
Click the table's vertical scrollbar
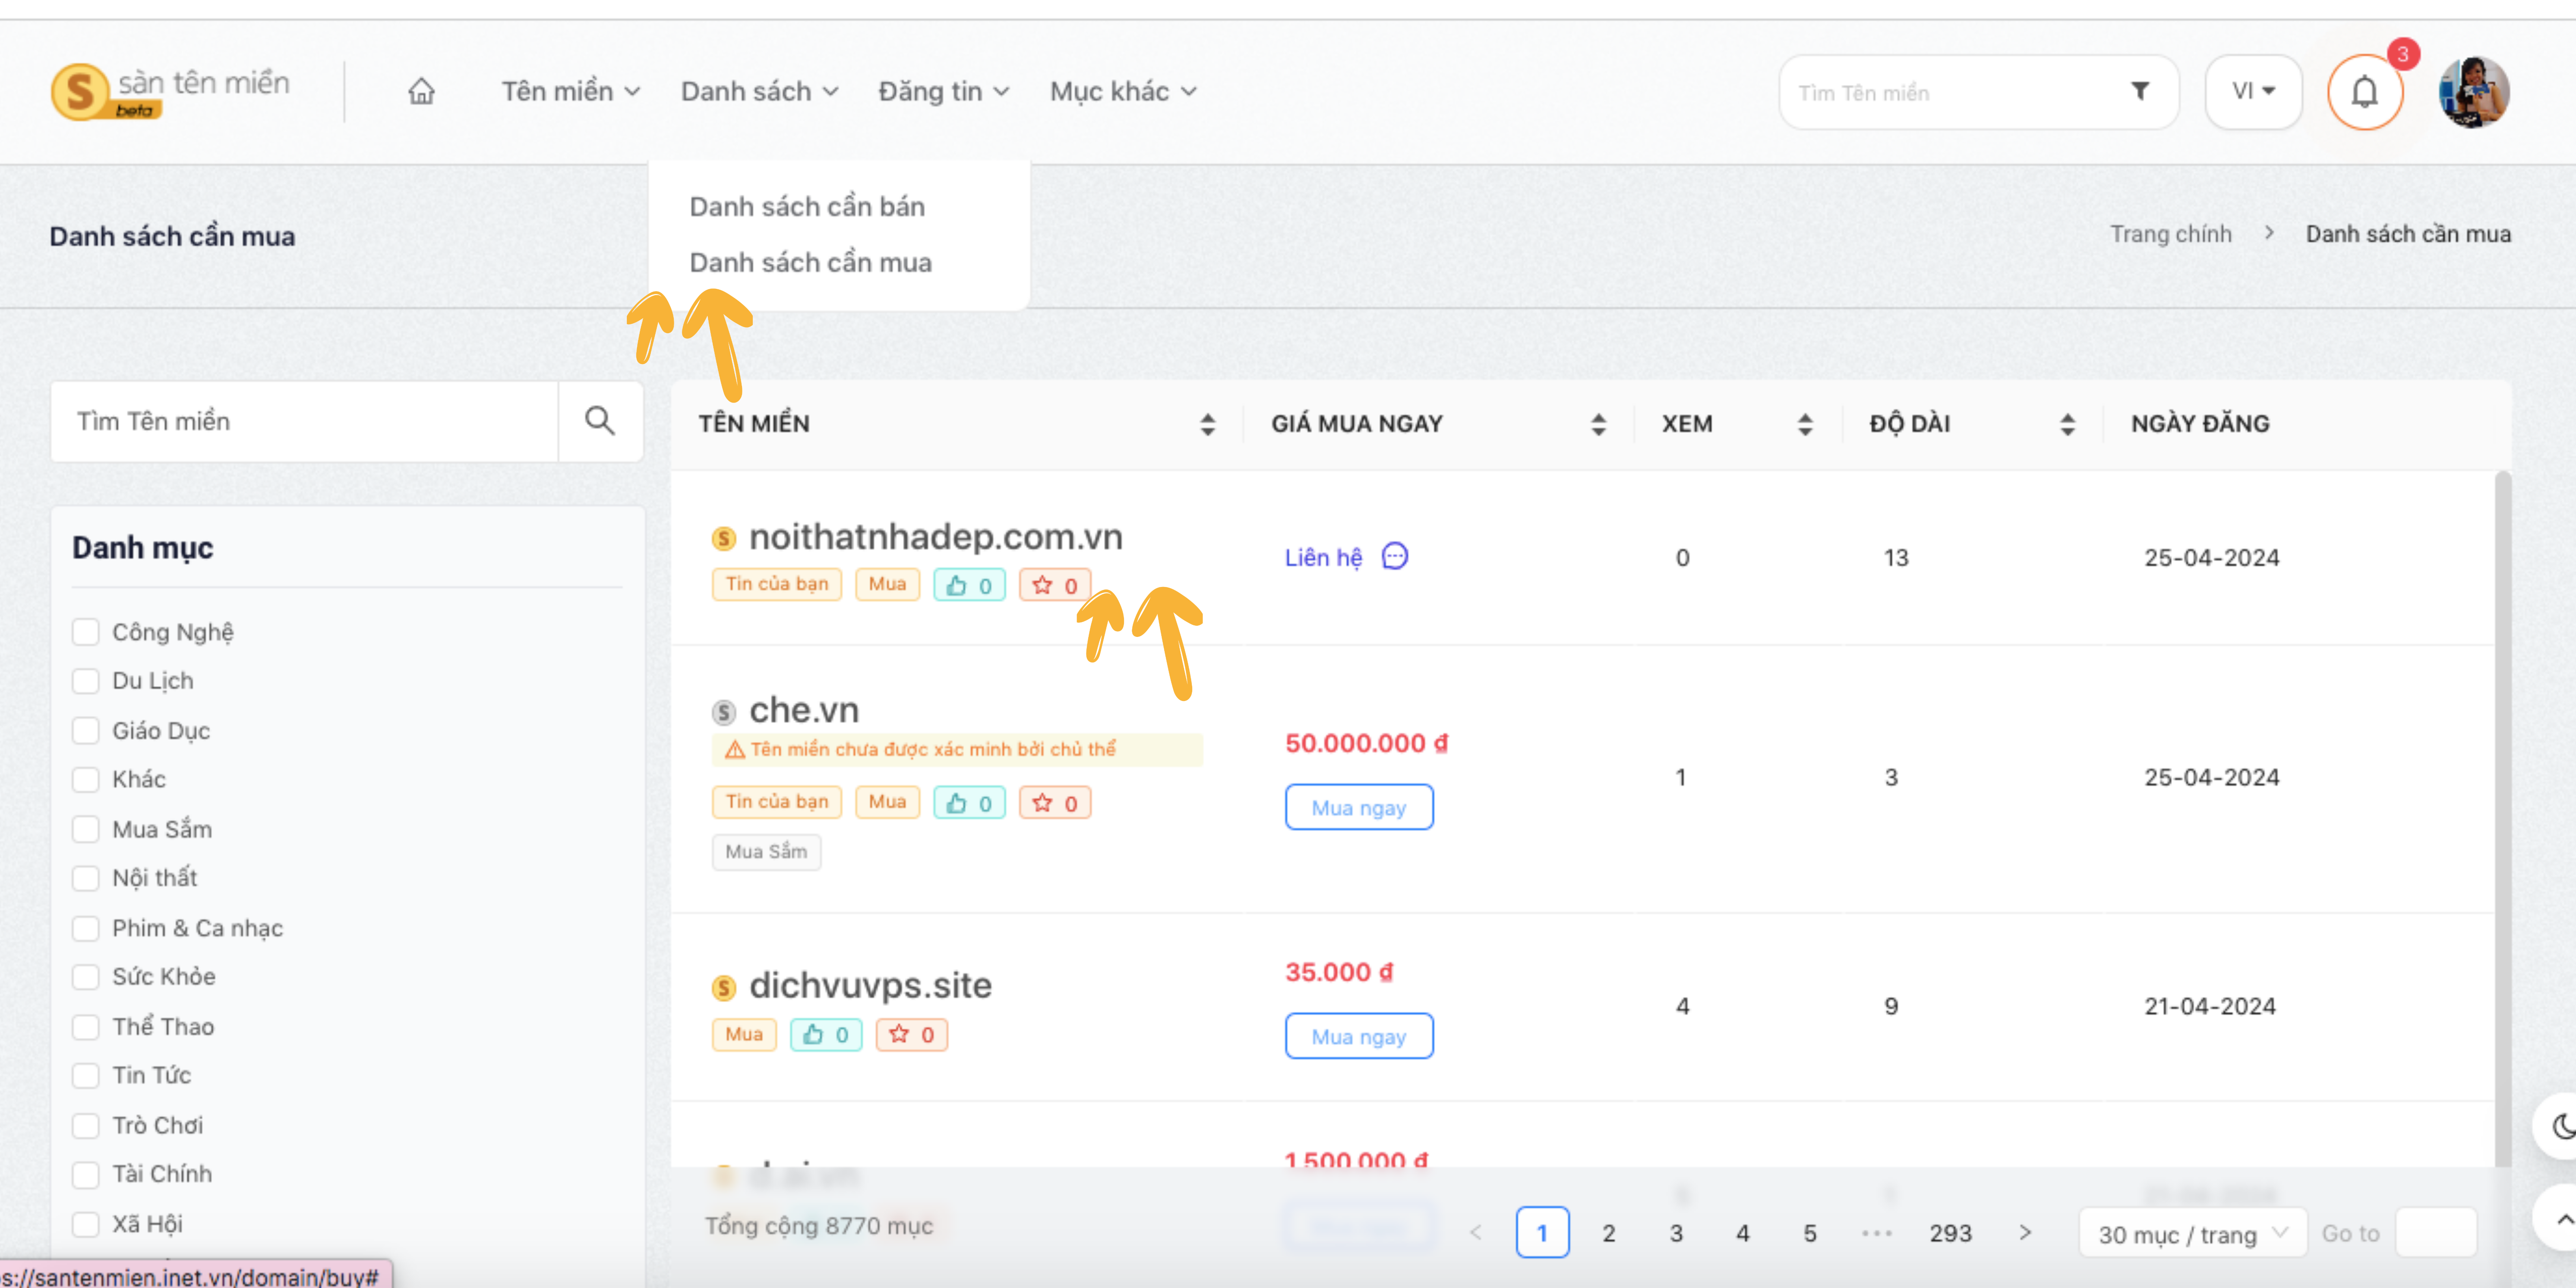[2503, 818]
